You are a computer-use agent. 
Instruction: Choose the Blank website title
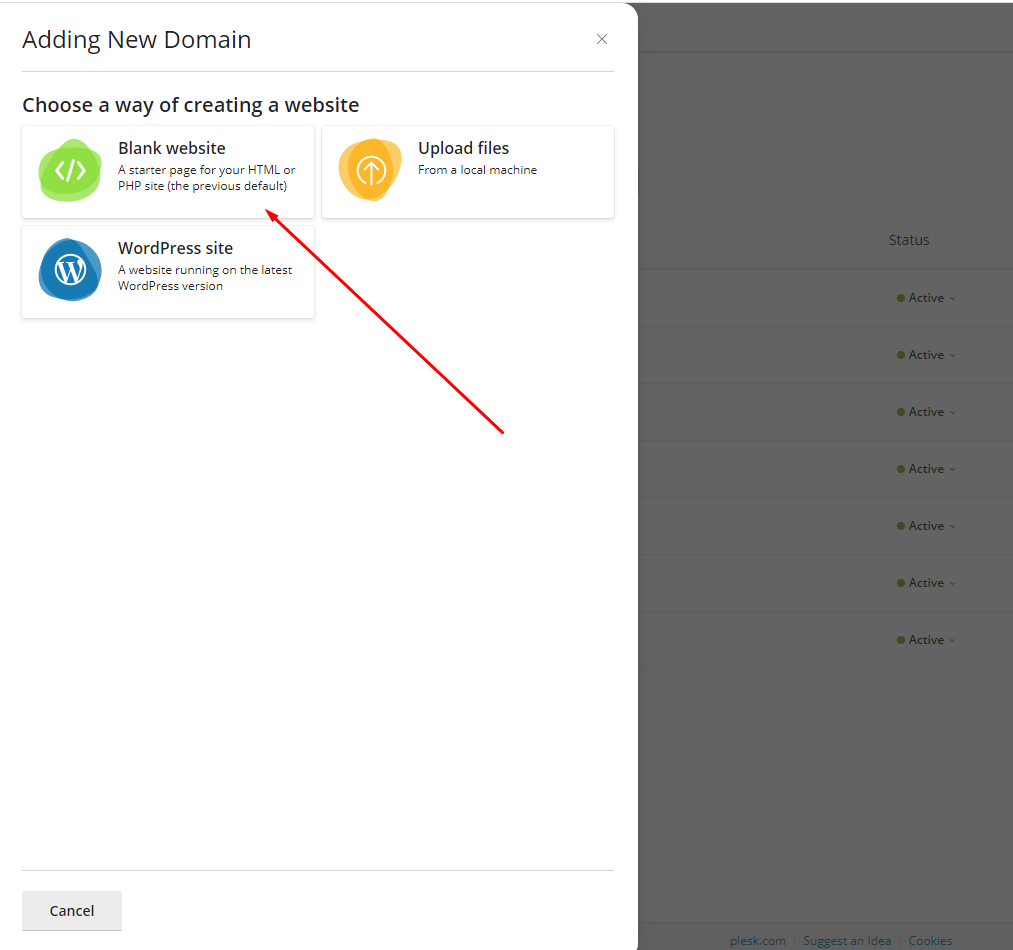point(172,148)
